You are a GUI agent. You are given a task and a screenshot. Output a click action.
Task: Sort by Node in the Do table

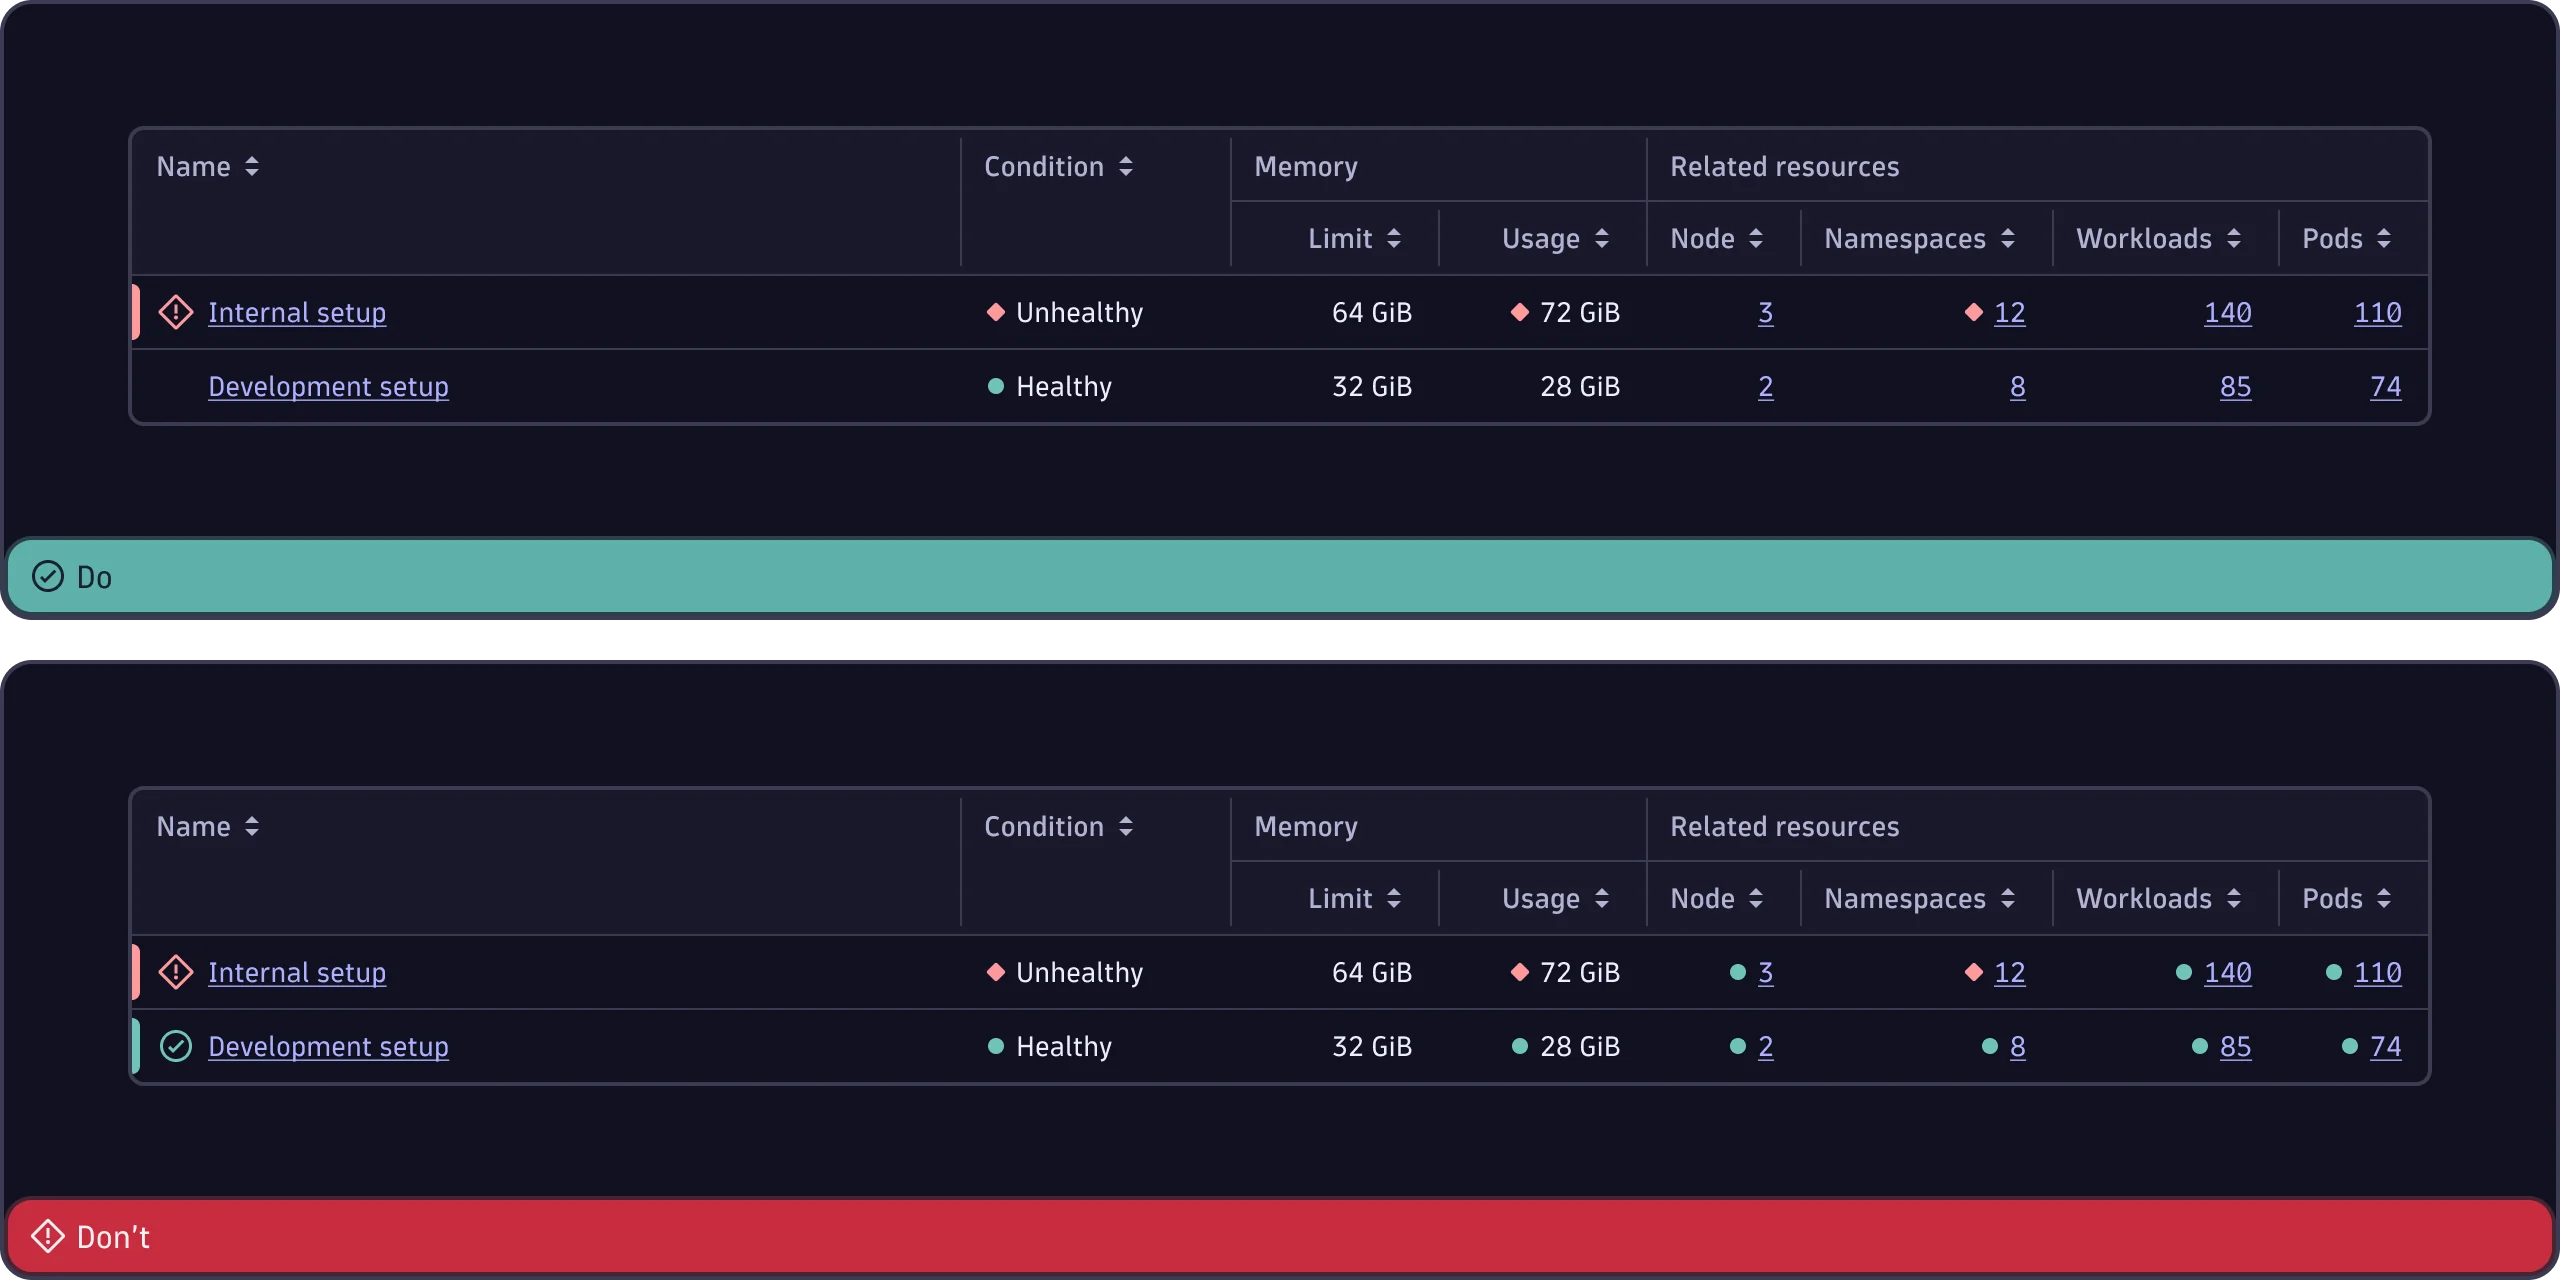1756,238
